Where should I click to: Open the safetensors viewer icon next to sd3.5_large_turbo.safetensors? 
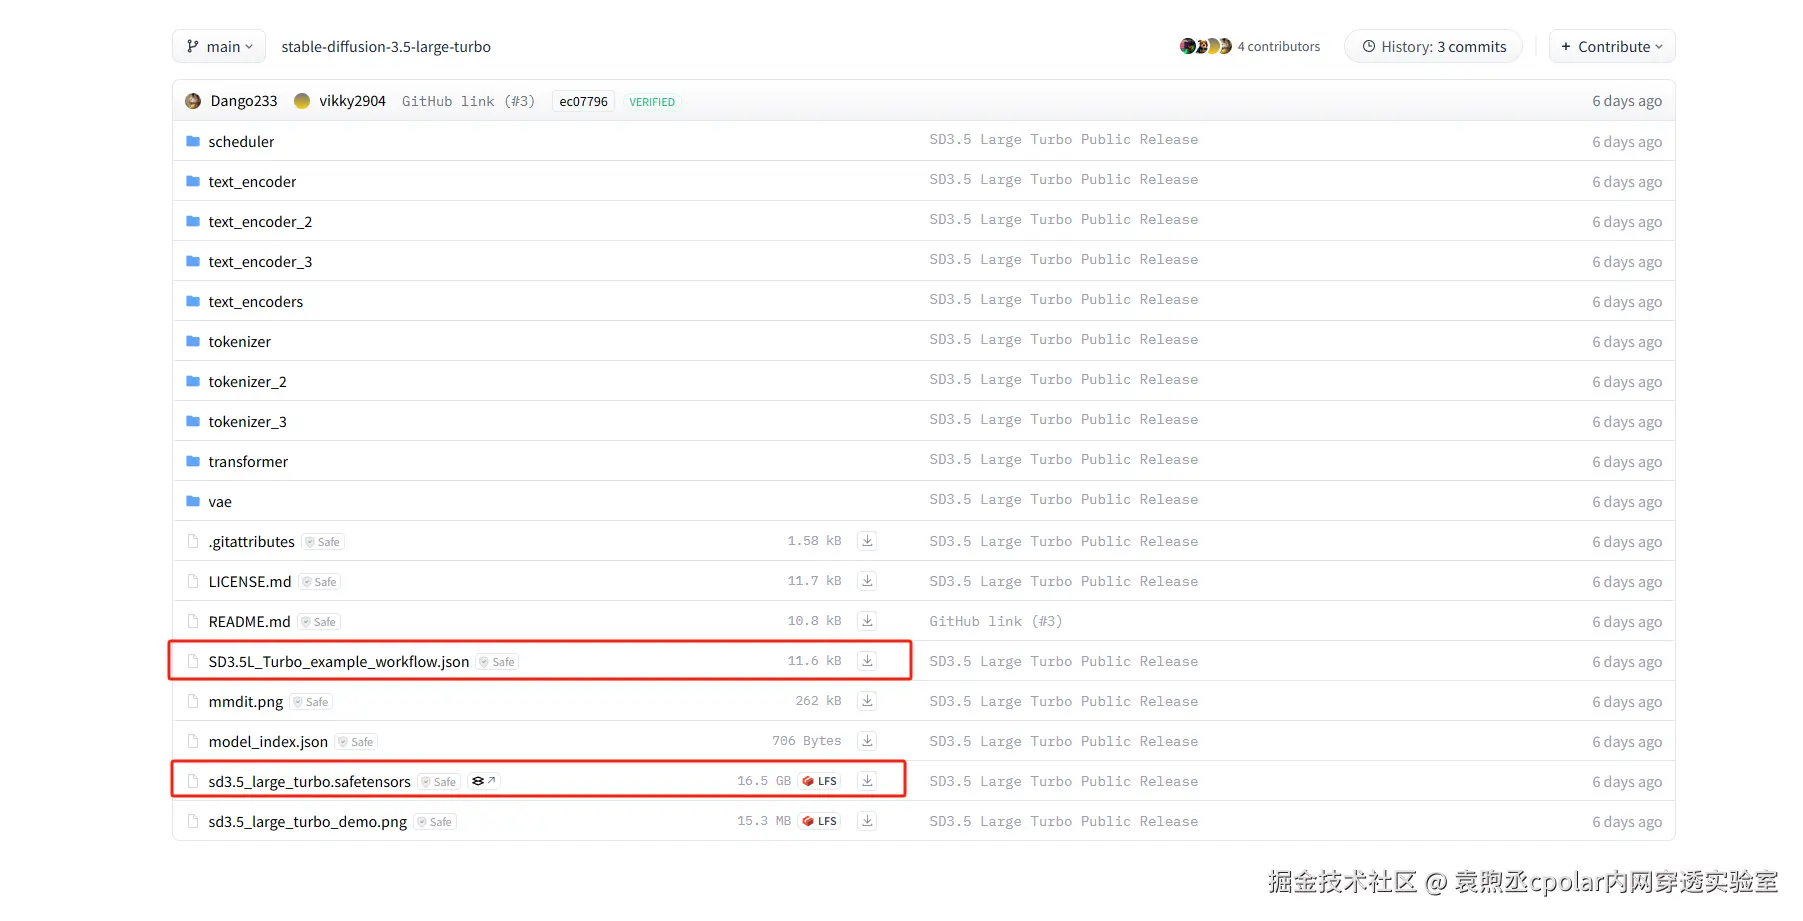click(x=483, y=781)
